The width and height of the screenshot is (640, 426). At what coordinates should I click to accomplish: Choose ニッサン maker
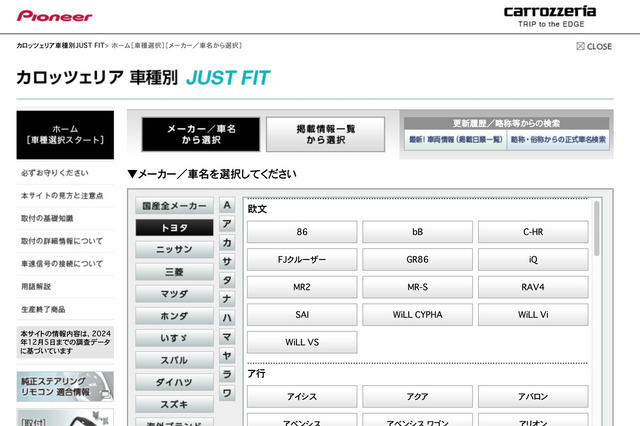tap(174, 250)
